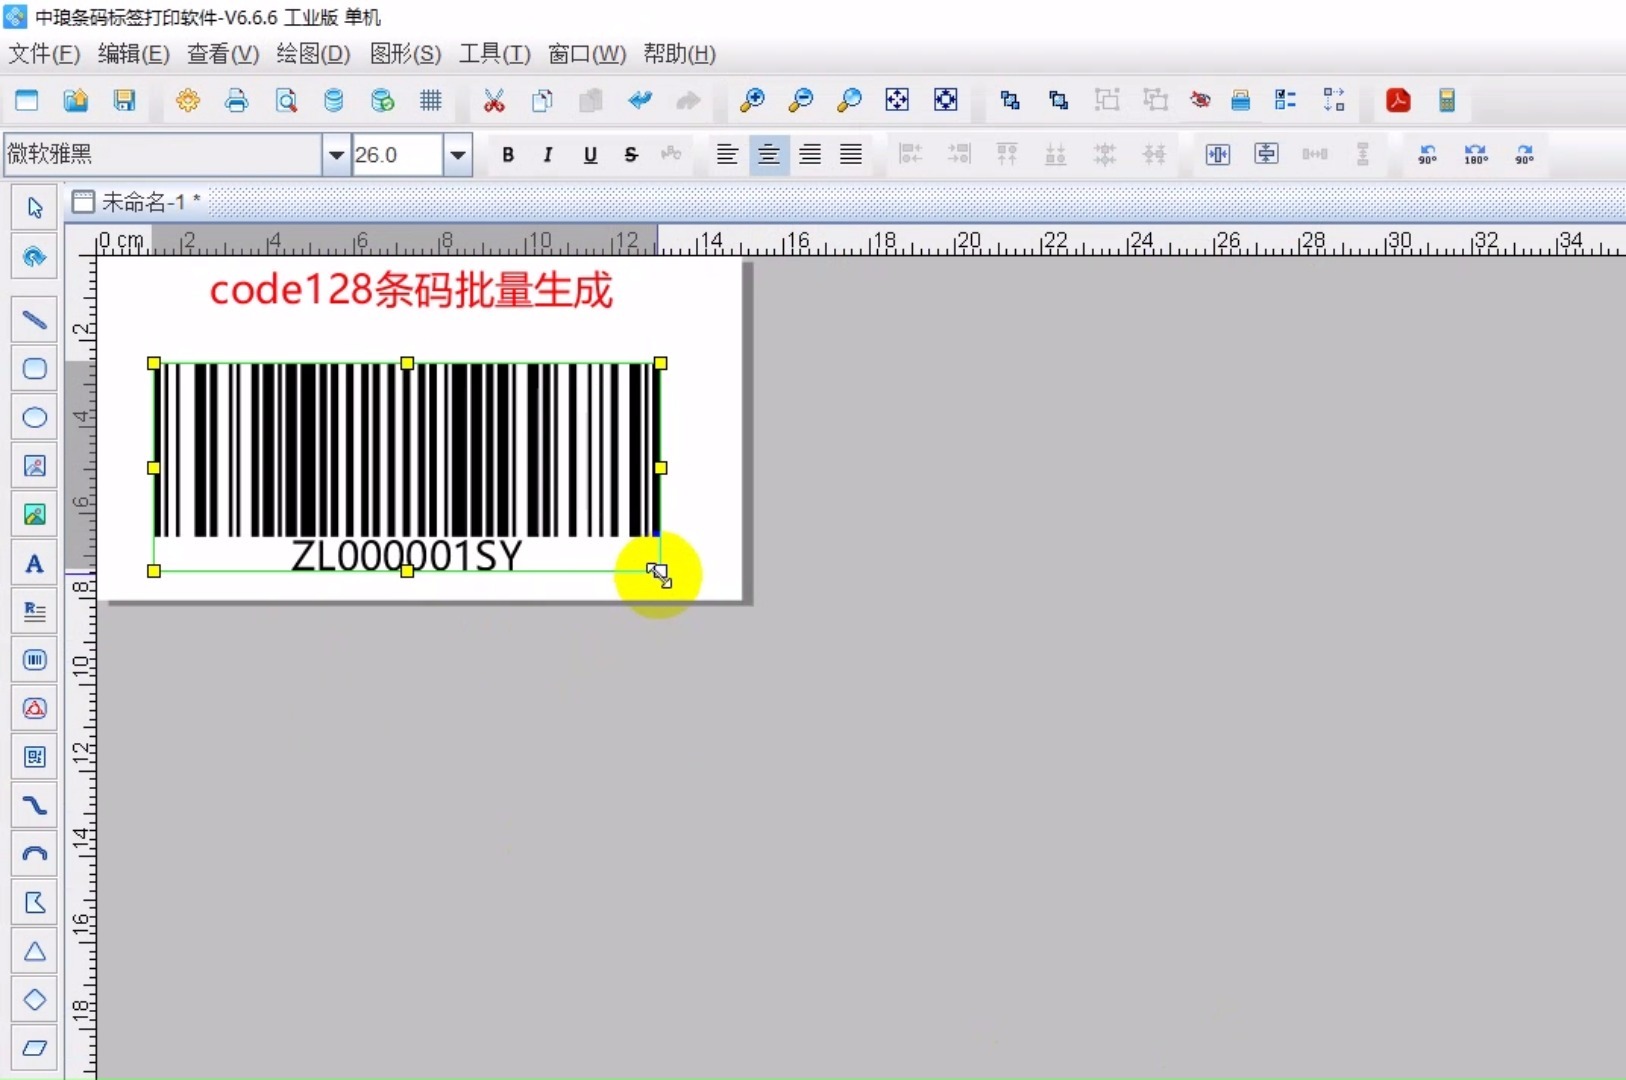Image resolution: width=1626 pixels, height=1080 pixels.
Task: Select the curve drawing tool
Action: (x=35, y=805)
